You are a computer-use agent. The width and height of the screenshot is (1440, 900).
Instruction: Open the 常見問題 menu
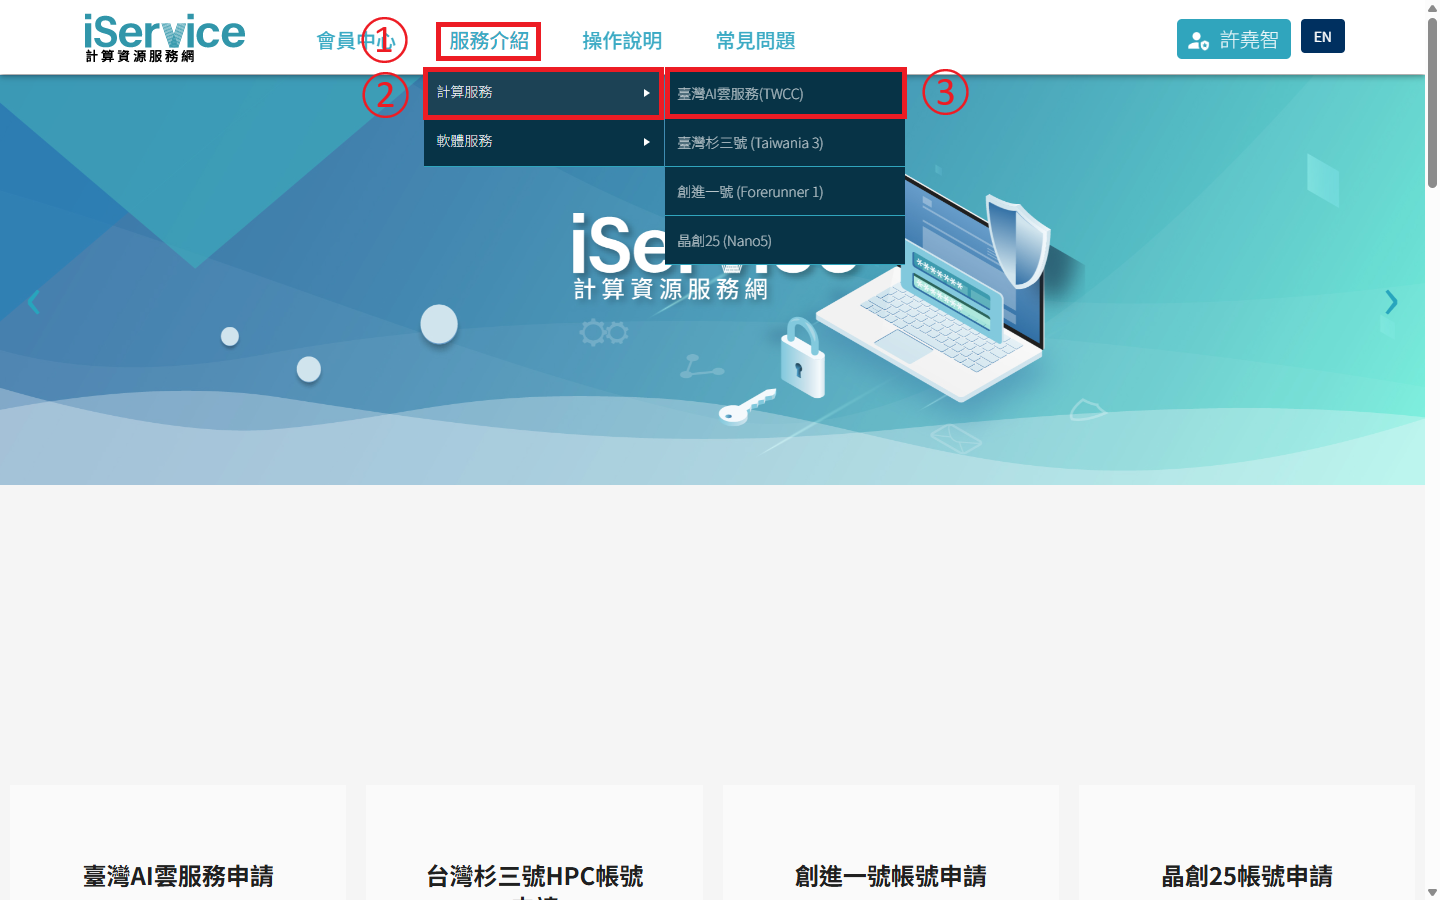[x=755, y=41]
